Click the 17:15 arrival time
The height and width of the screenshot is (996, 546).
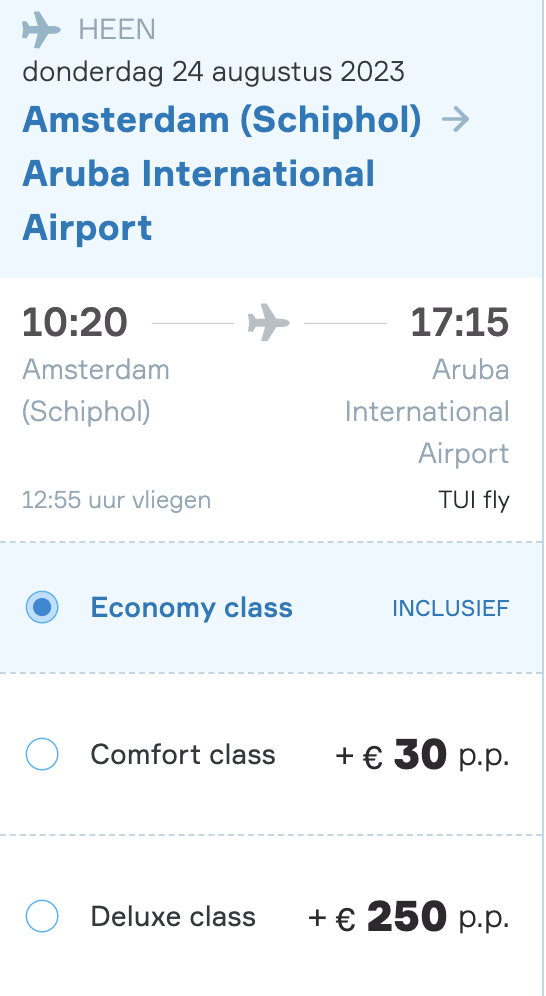tap(459, 322)
